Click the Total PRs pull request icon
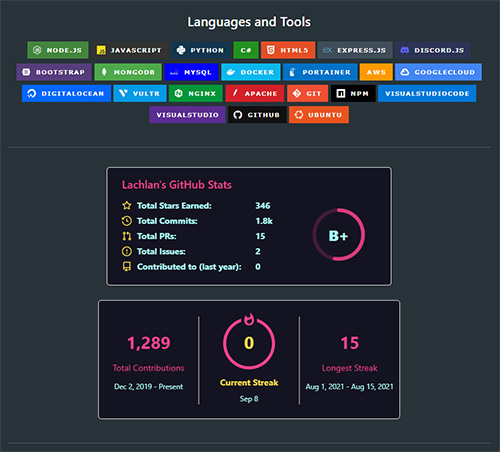Screen dimensions: 500x452 (x=127, y=236)
